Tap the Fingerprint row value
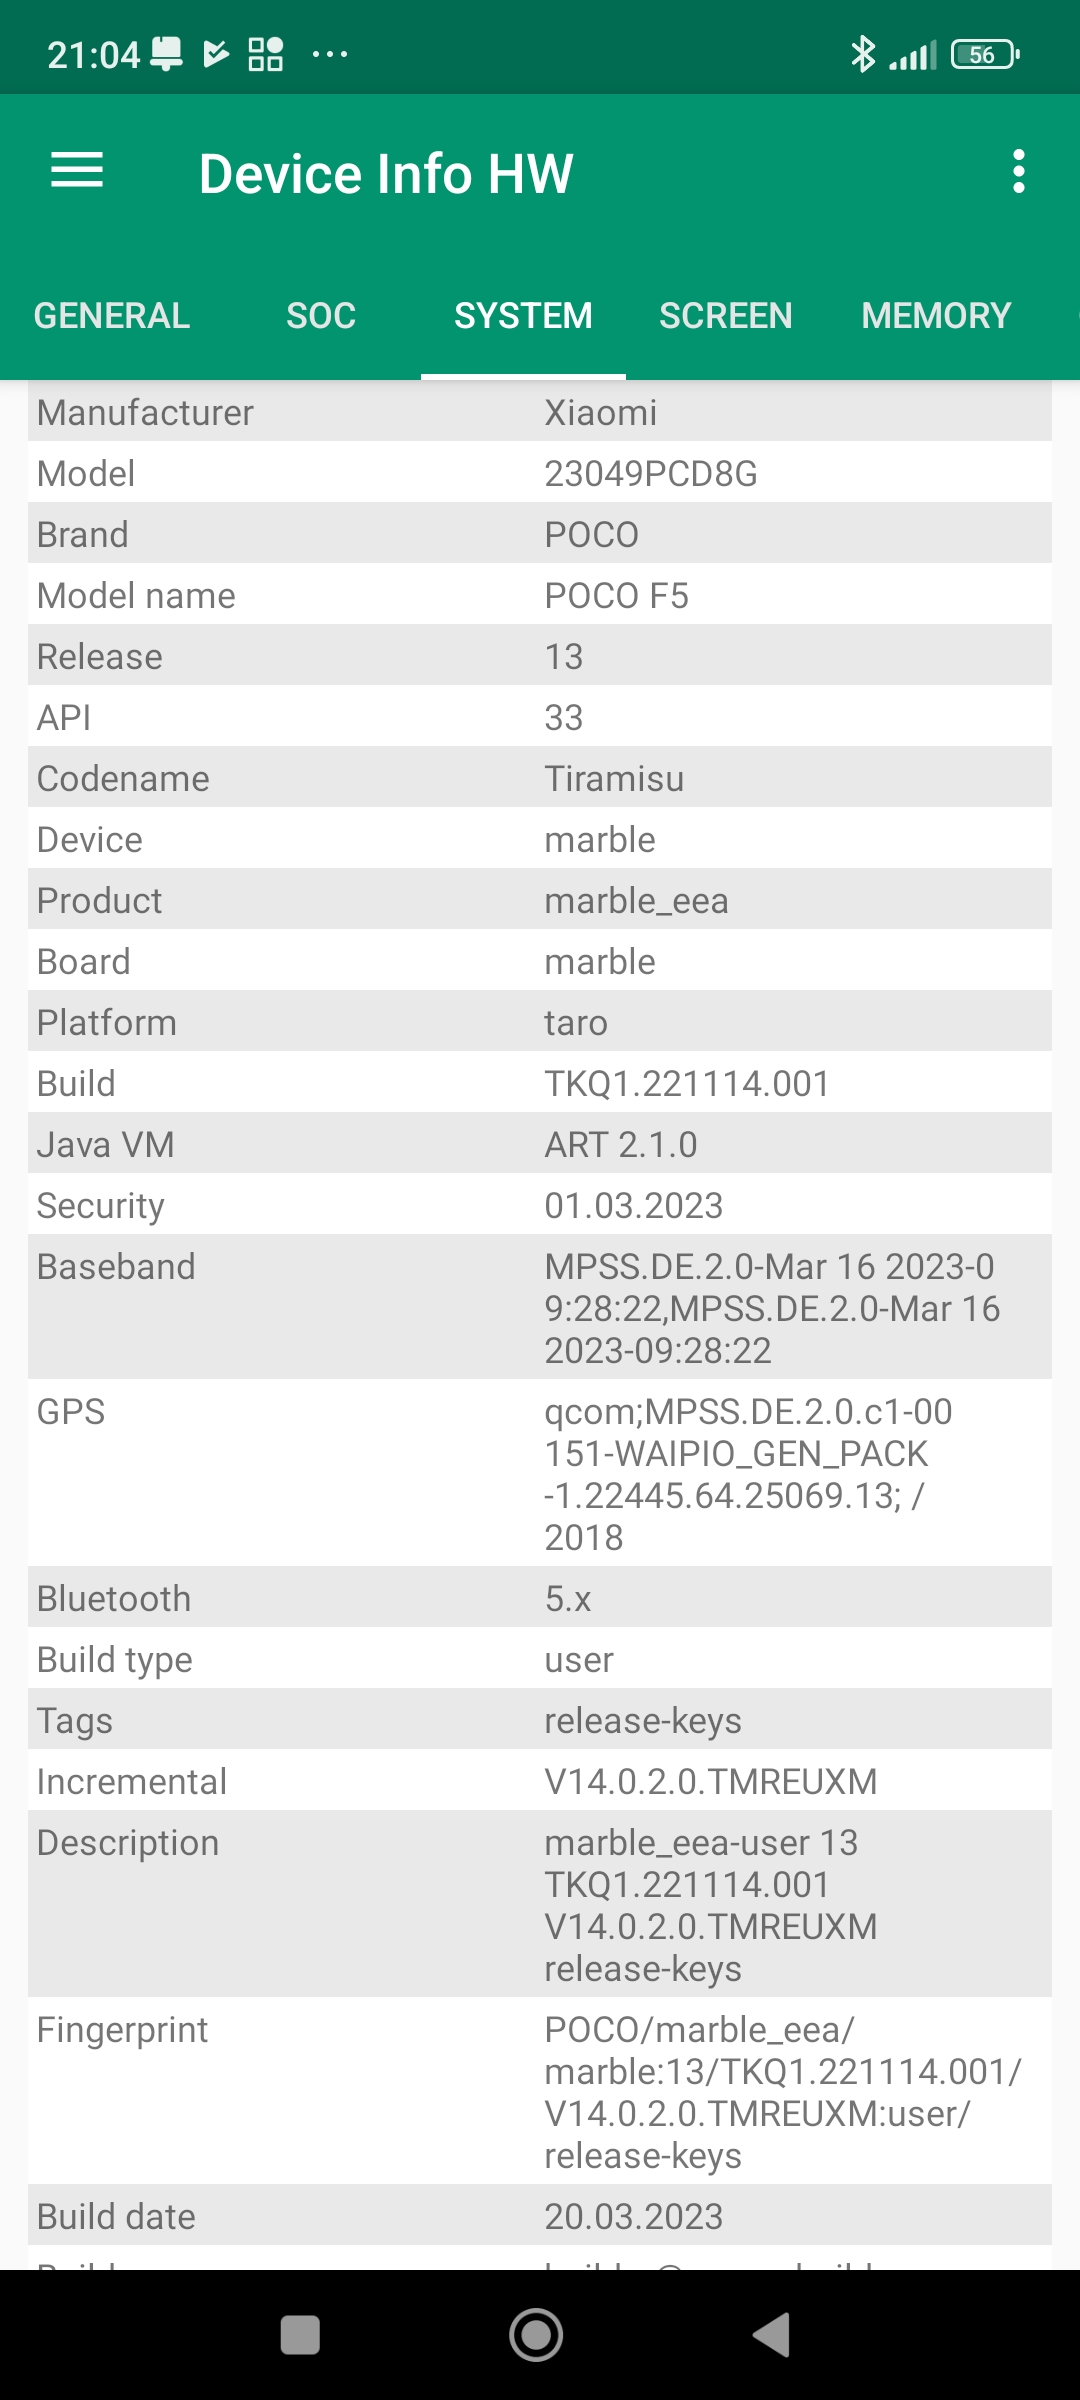This screenshot has width=1080, height=2400. (x=780, y=2092)
